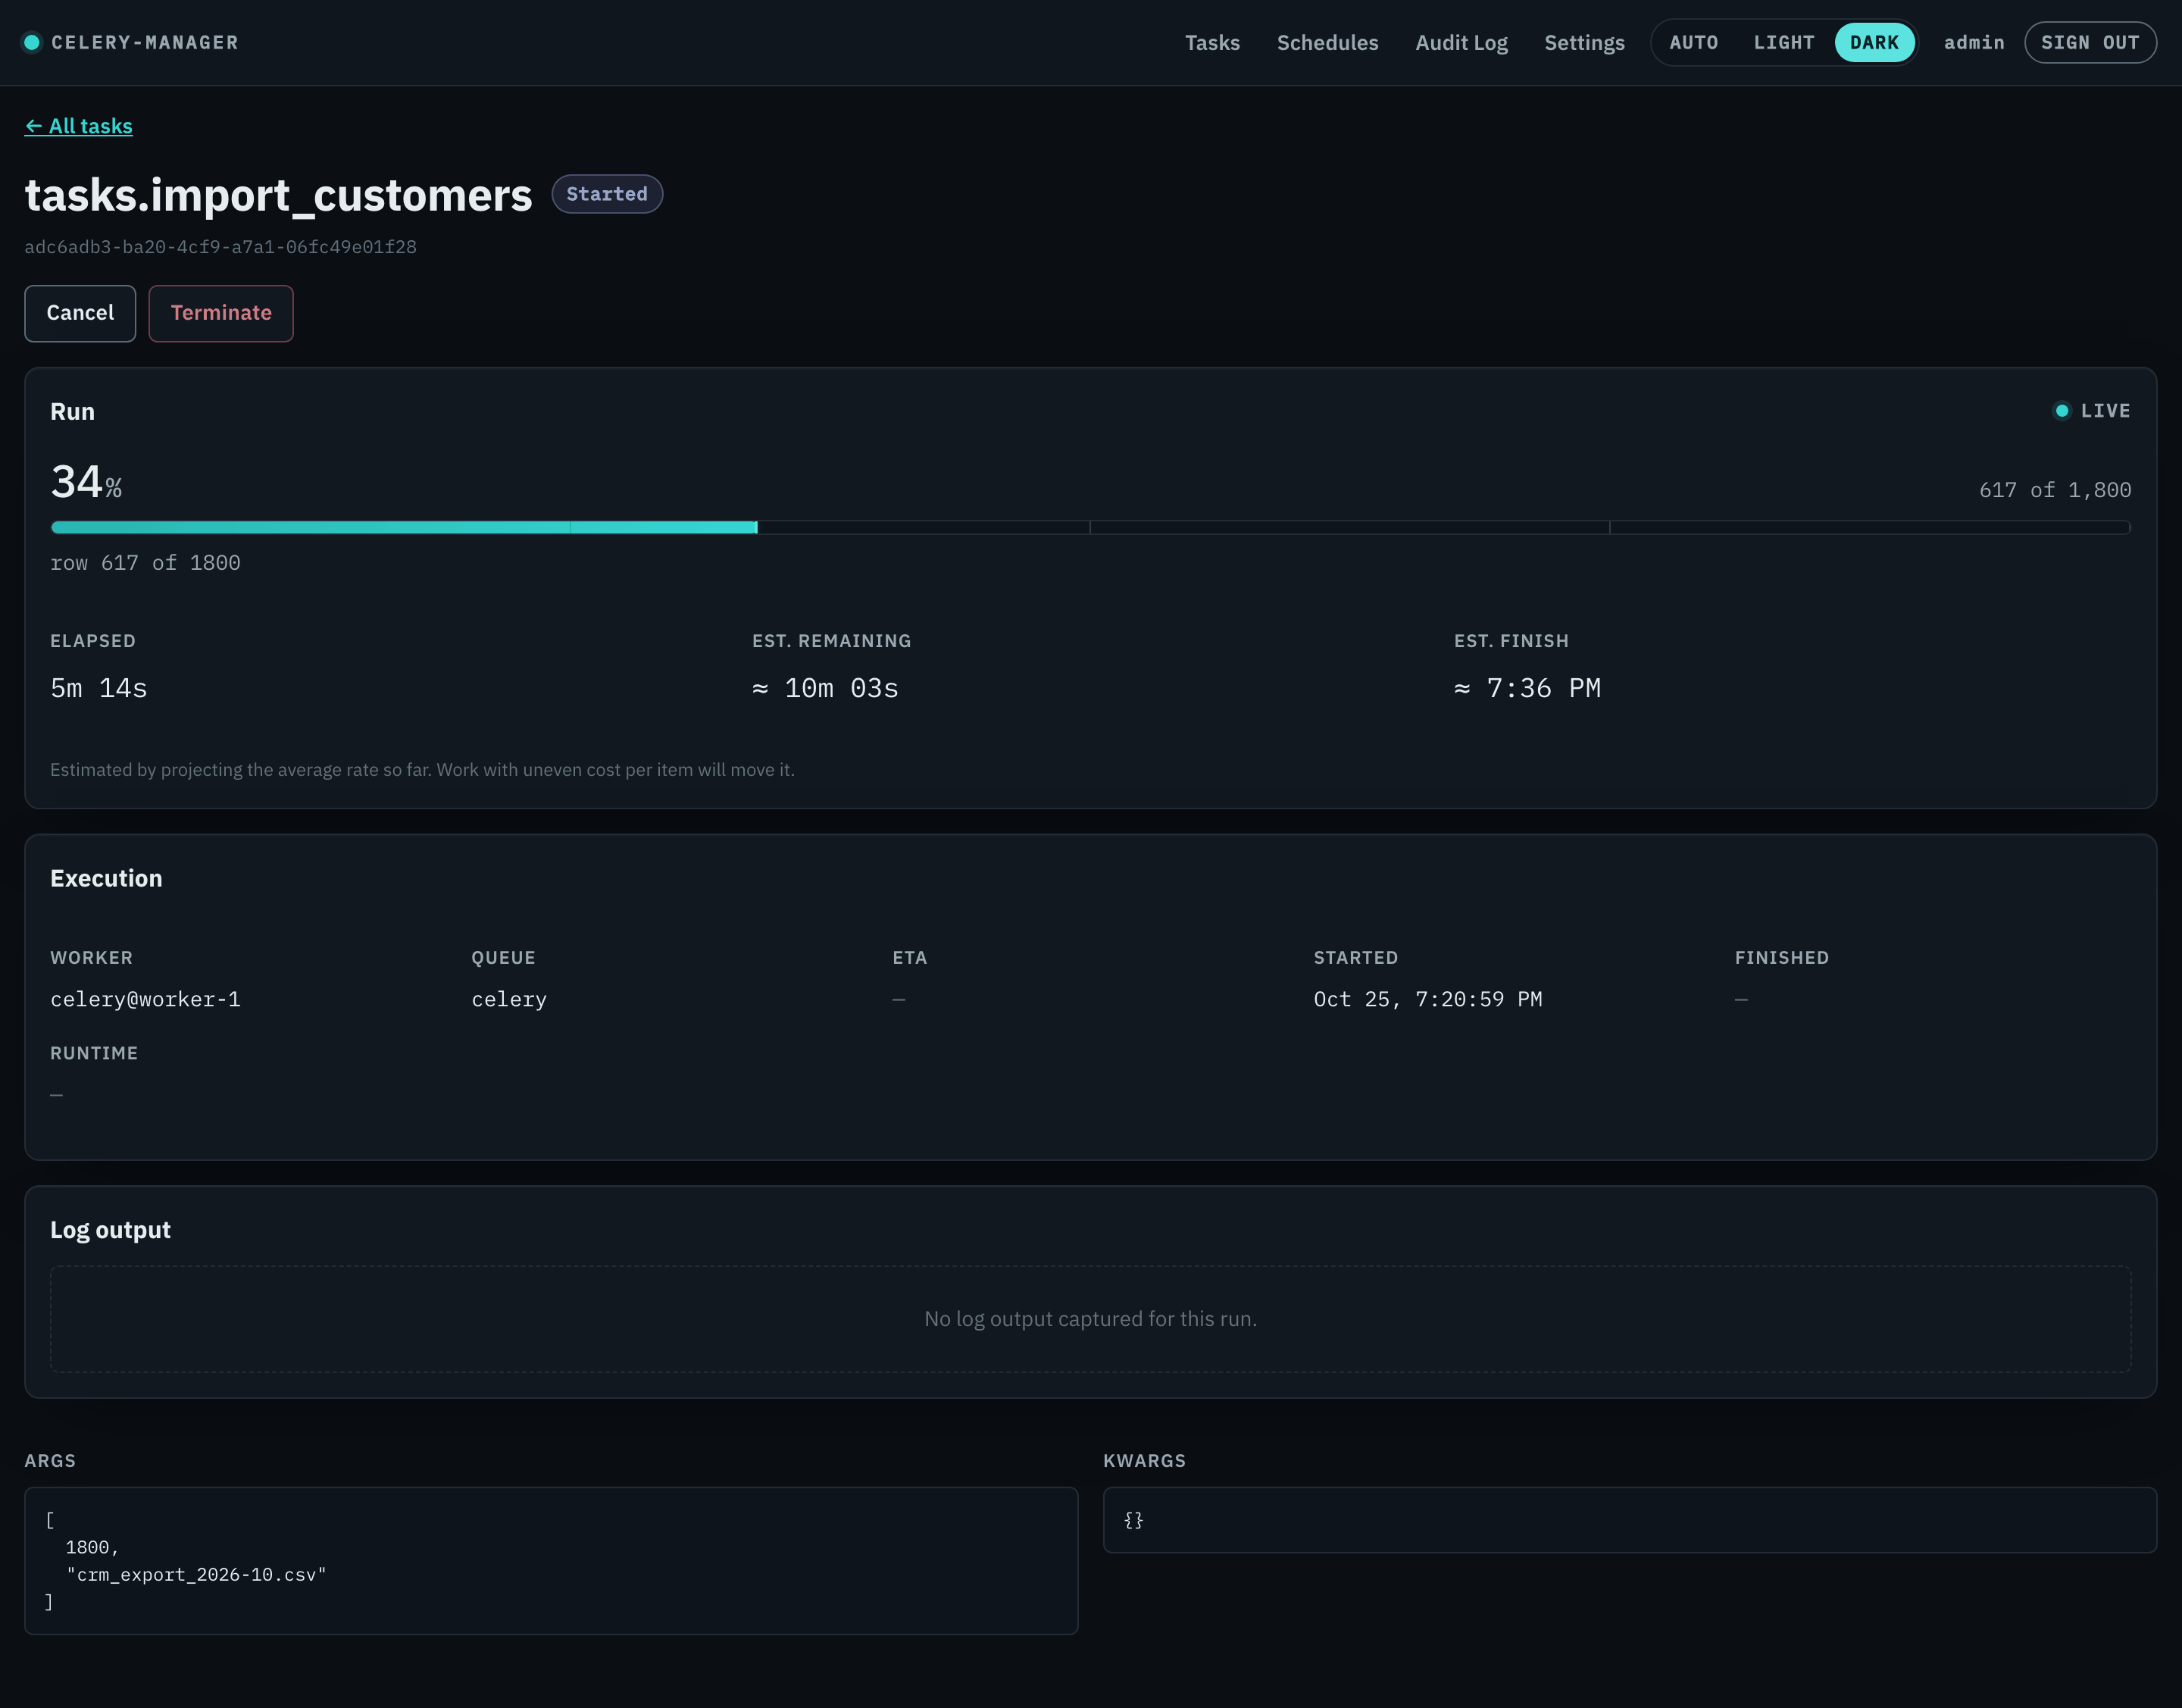The height and width of the screenshot is (1708, 2182).
Task: Click the tasks.import_customers heading
Action: tap(278, 195)
